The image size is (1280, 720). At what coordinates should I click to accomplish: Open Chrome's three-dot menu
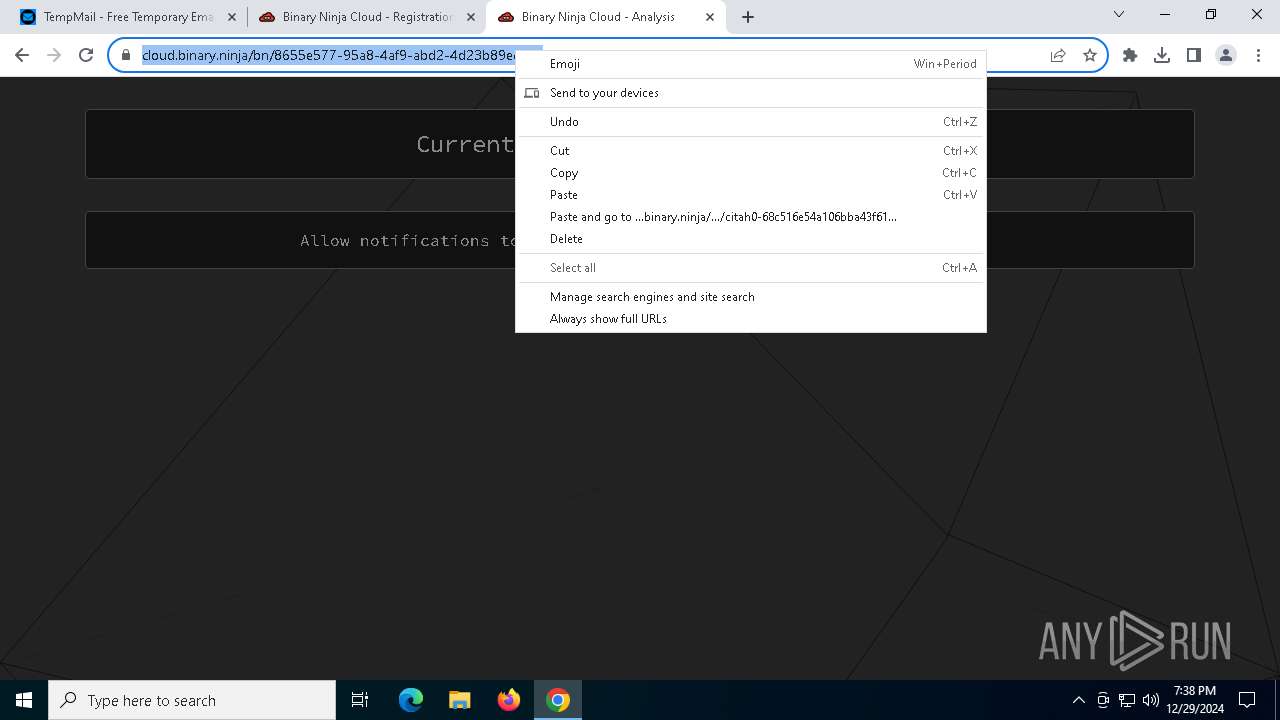pyautogui.click(x=1258, y=56)
